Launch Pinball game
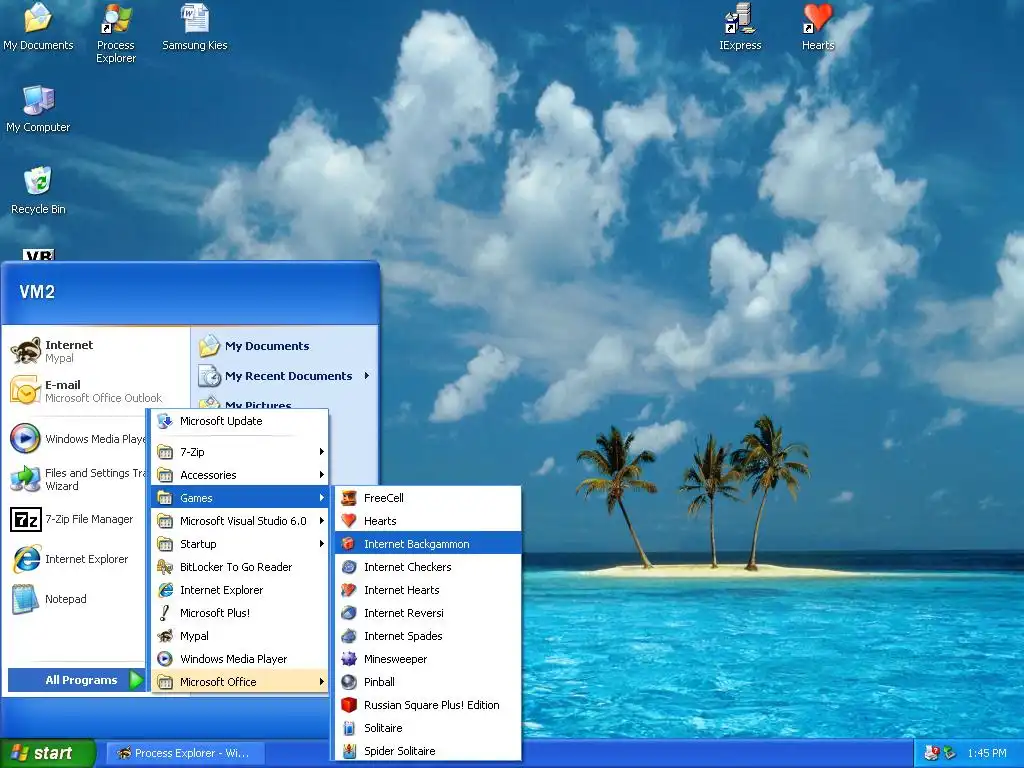The width and height of the screenshot is (1024, 768). [x=428, y=682]
